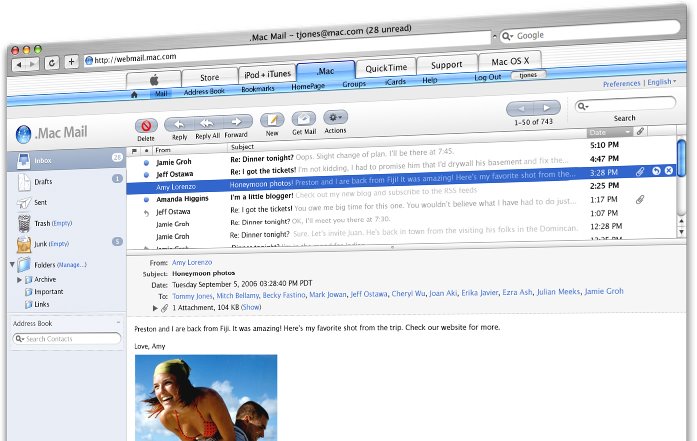Open HomePage in subnav

tap(308, 86)
